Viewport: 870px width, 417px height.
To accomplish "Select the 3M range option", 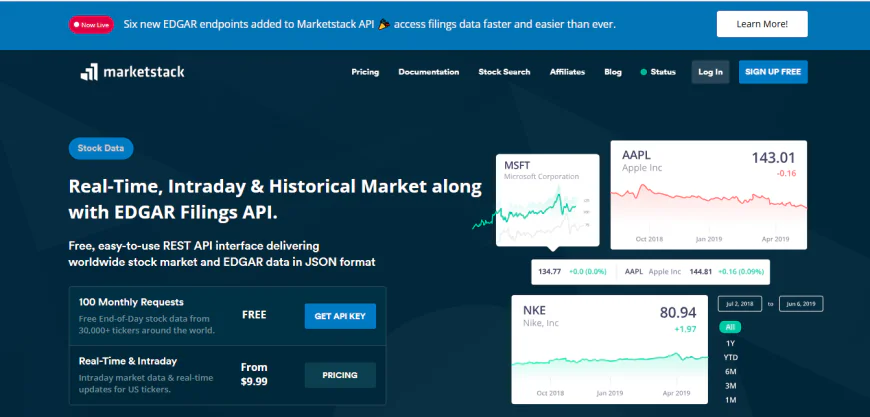I will point(730,386).
